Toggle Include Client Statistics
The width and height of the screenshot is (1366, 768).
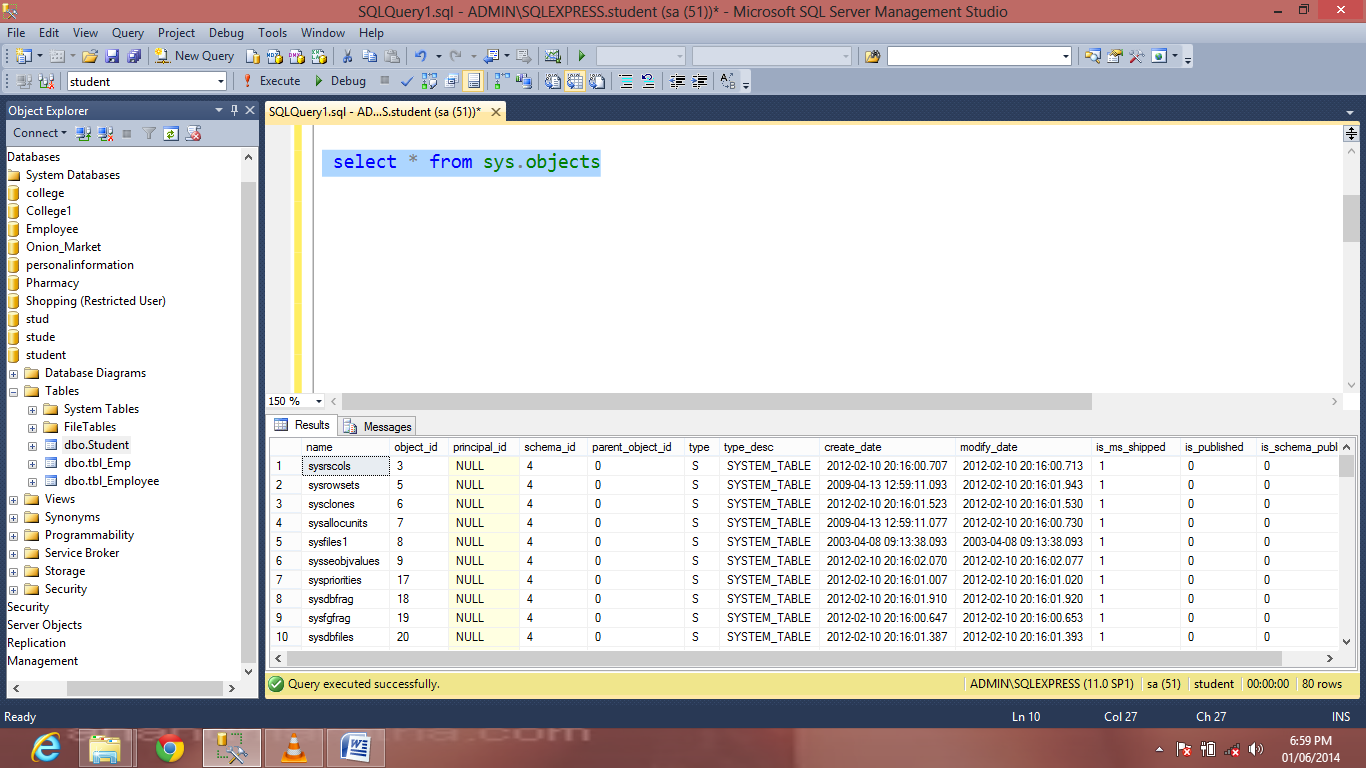[x=523, y=81]
